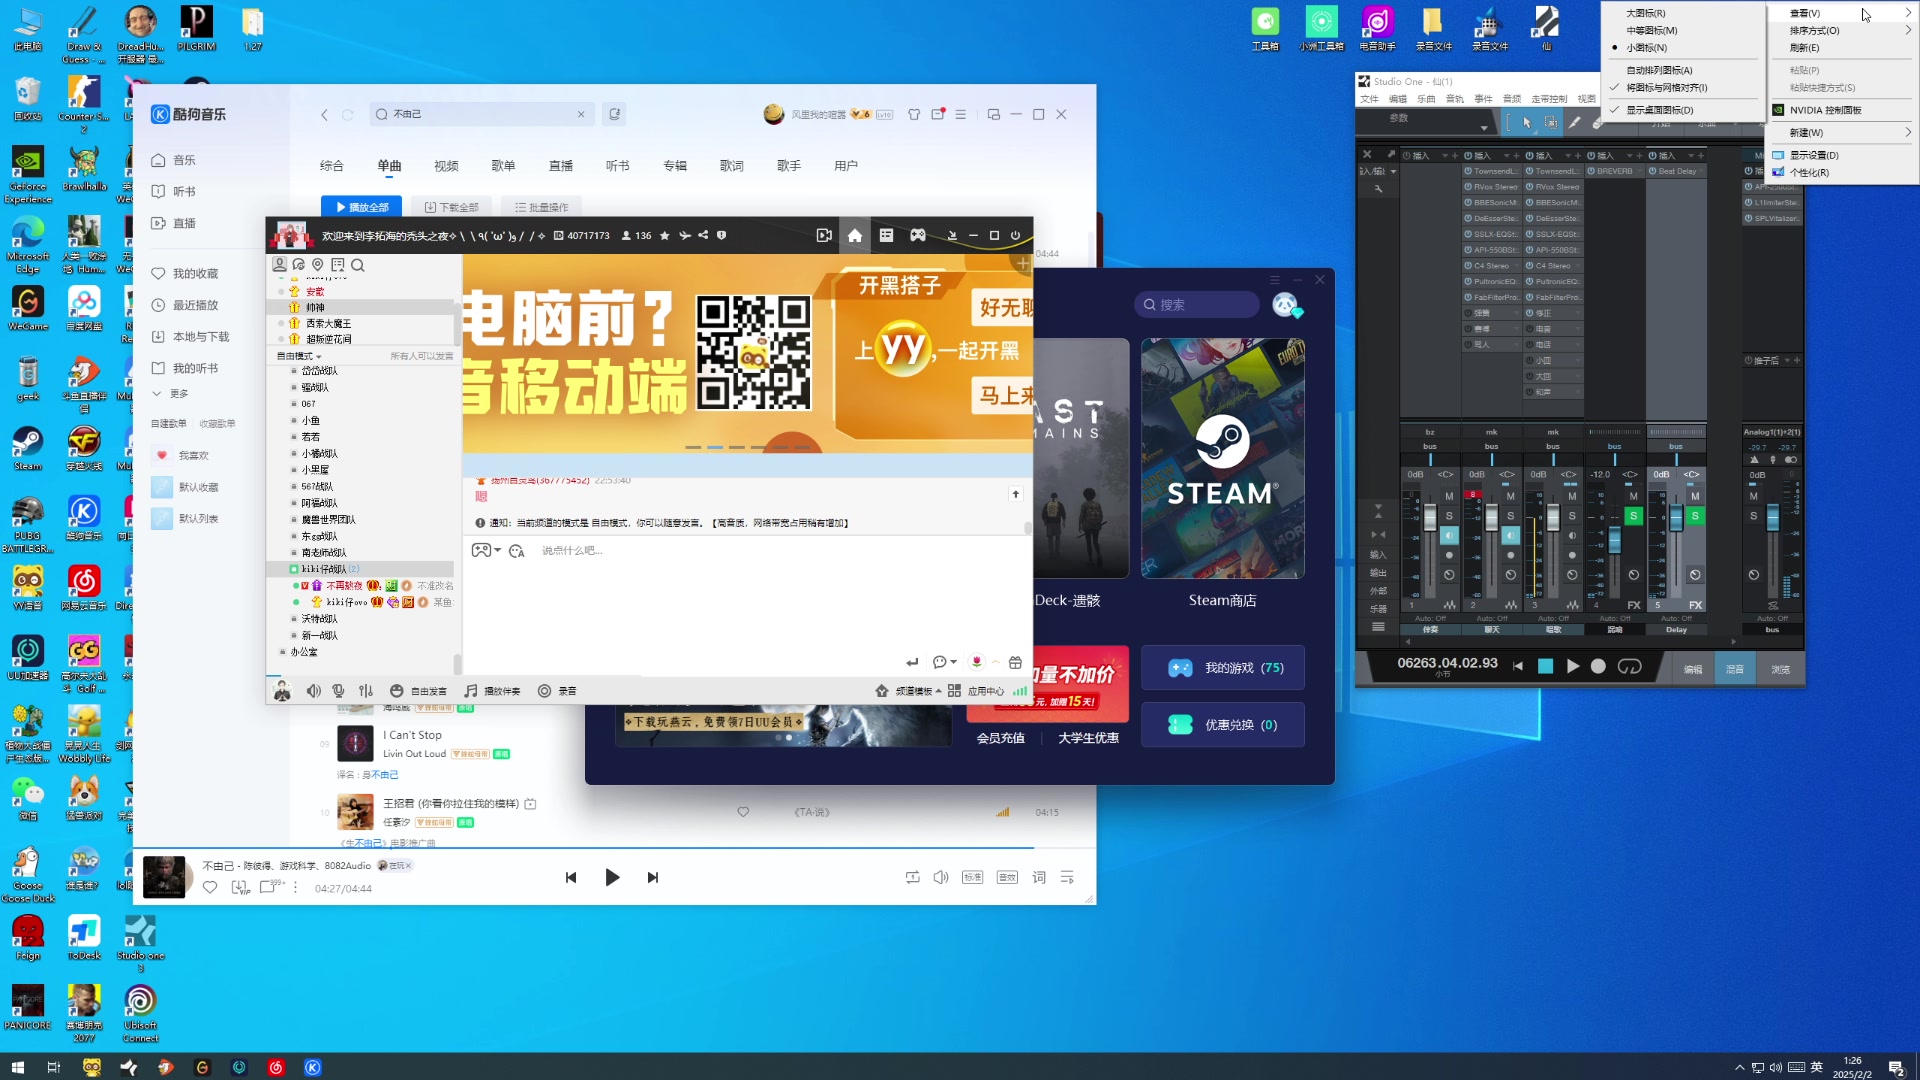1920x1080 pixels.
Task: Share the YY channel via share icon
Action: (x=703, y=236)
